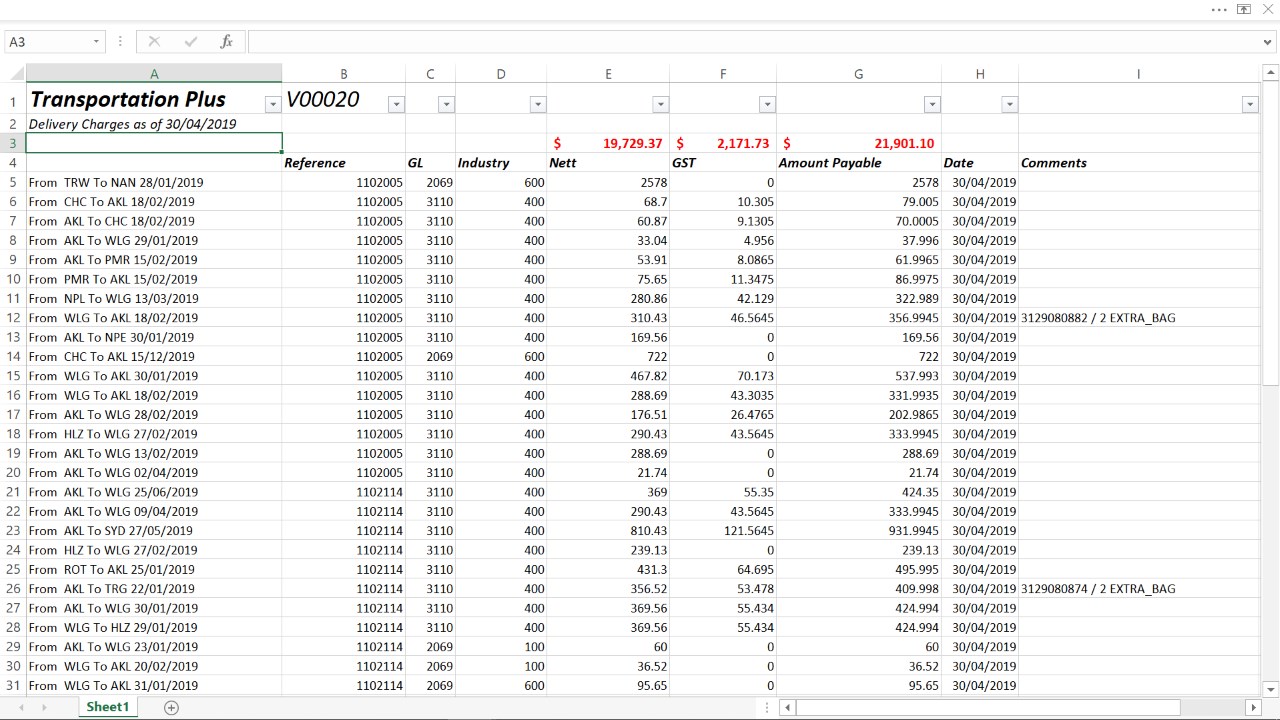Open the filter dropdown above the Comments column
Screen dimensions: 1280x720
click(x=1250, y=103)
